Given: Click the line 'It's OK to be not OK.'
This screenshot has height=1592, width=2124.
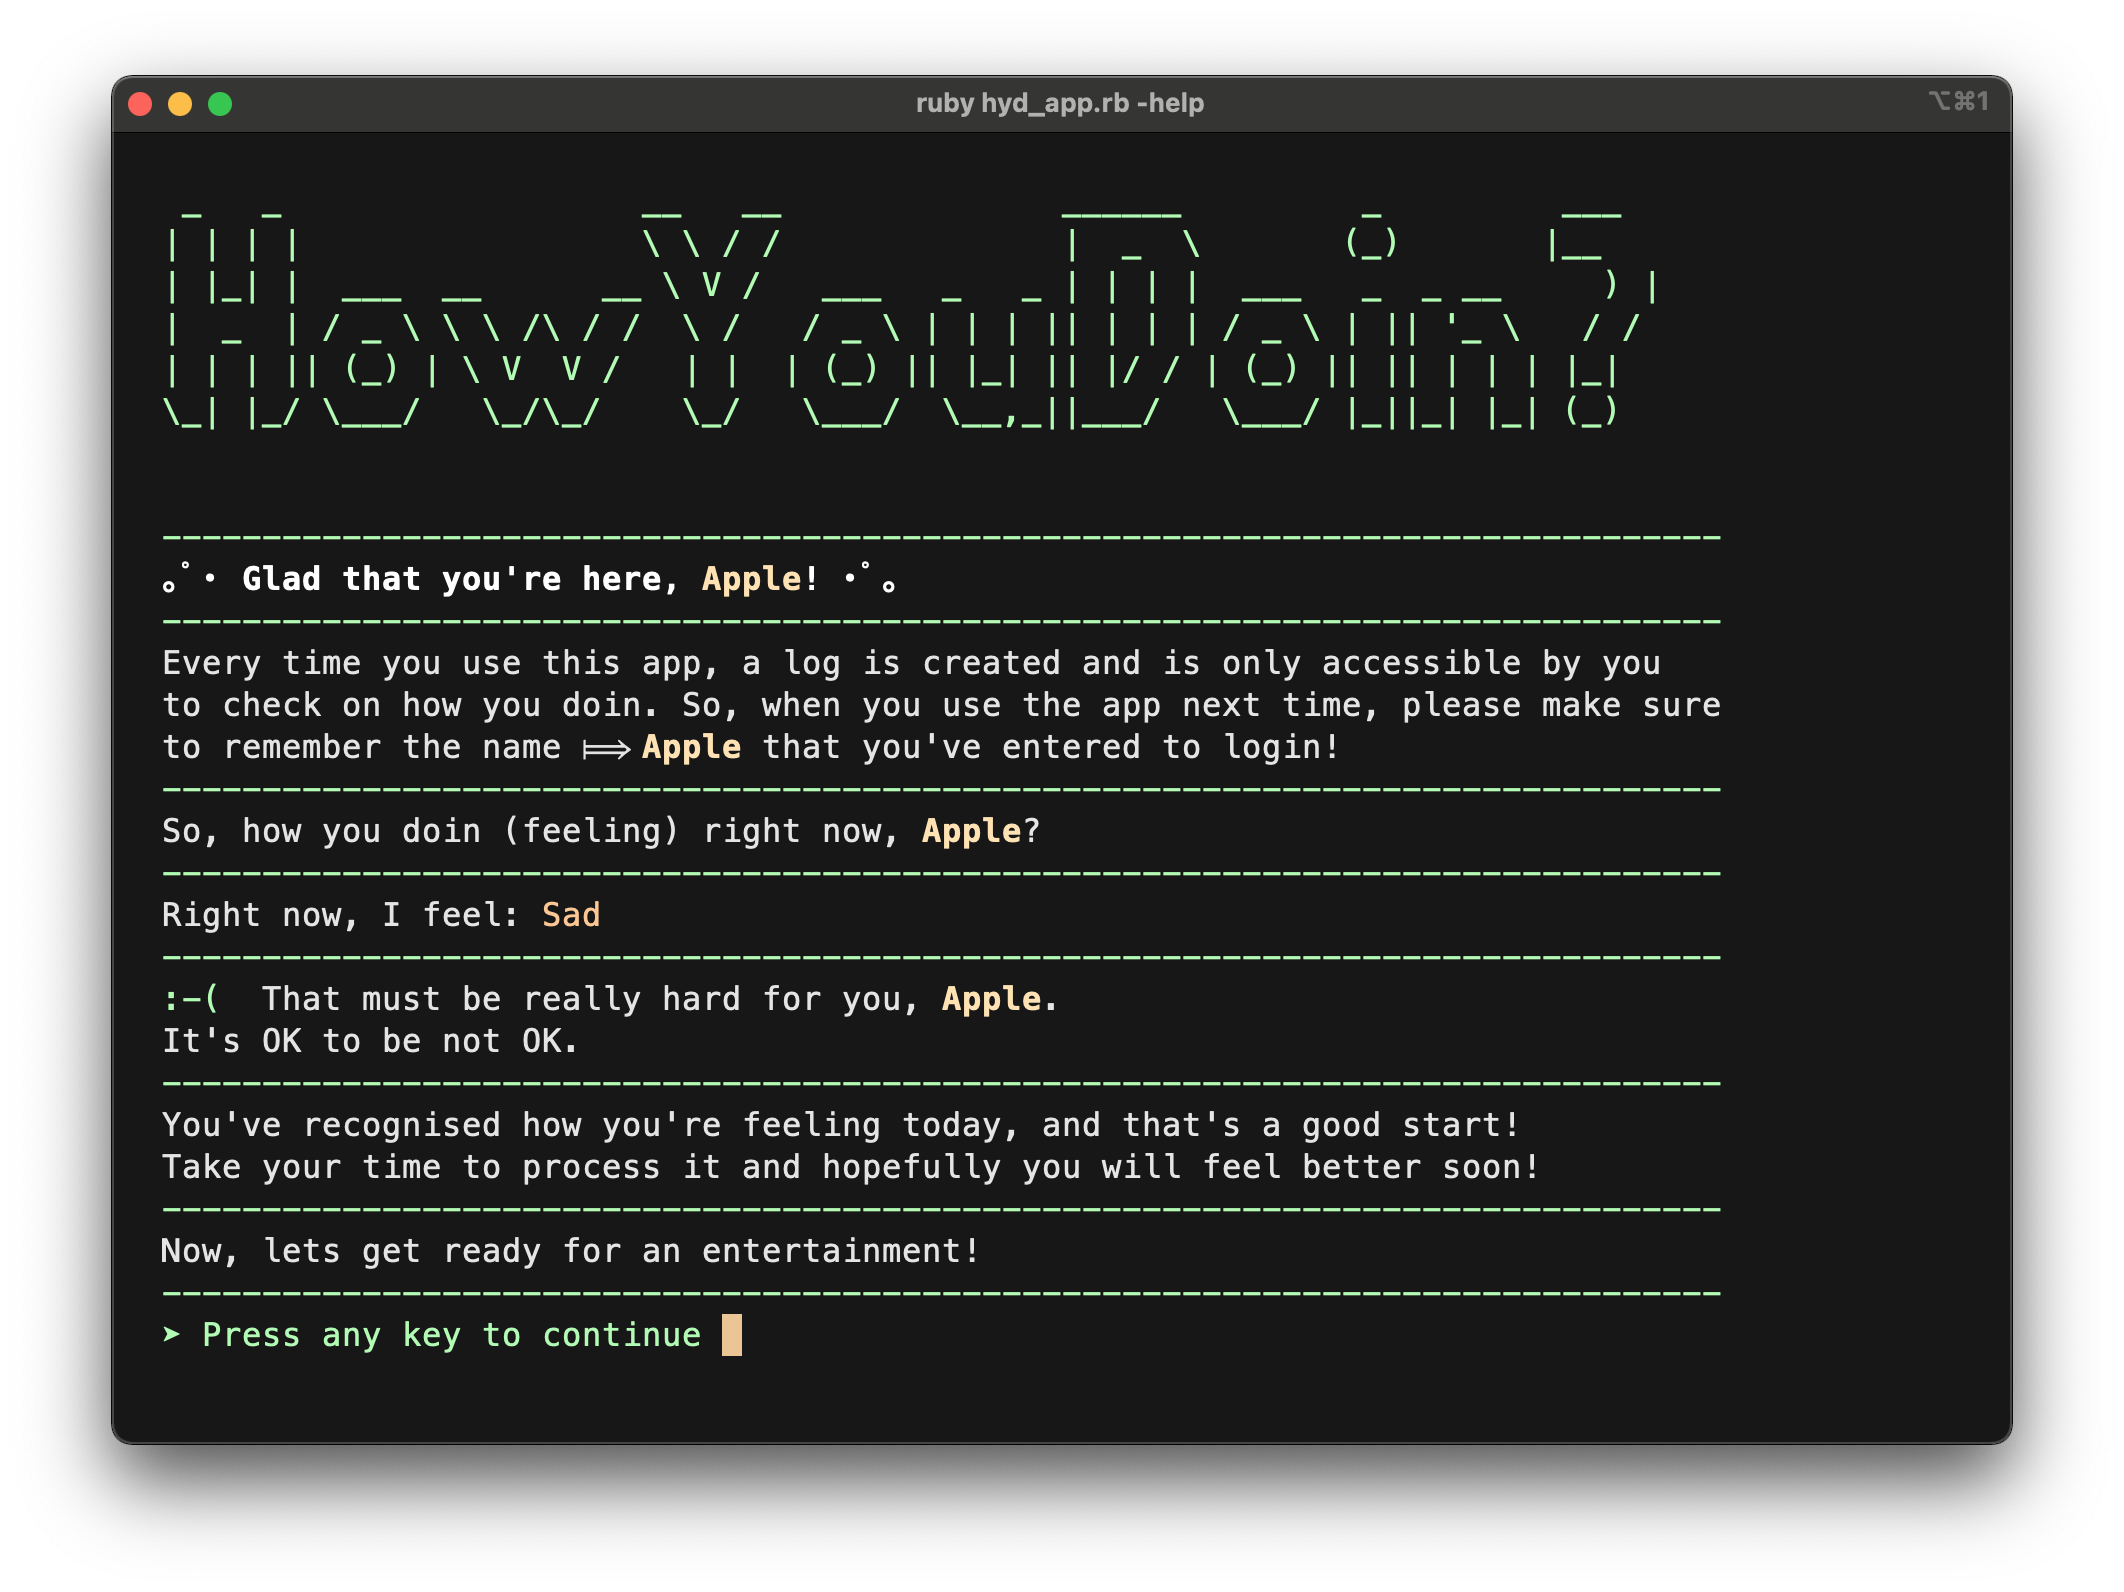Looking at the screenshot, I should point(370,1041).
